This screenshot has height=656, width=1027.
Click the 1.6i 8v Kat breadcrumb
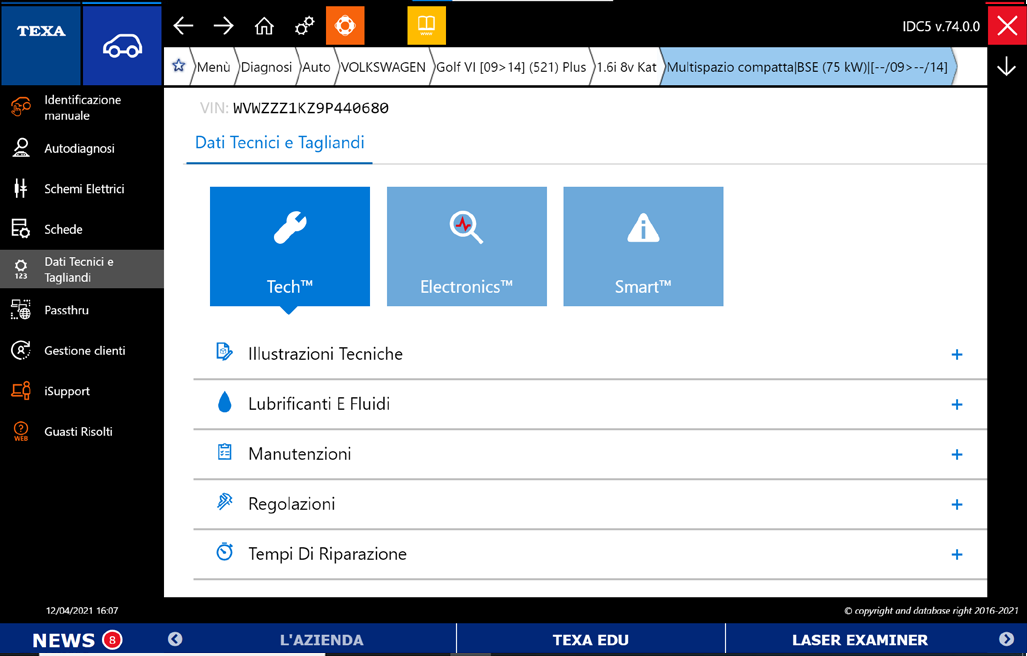(626, 67)
